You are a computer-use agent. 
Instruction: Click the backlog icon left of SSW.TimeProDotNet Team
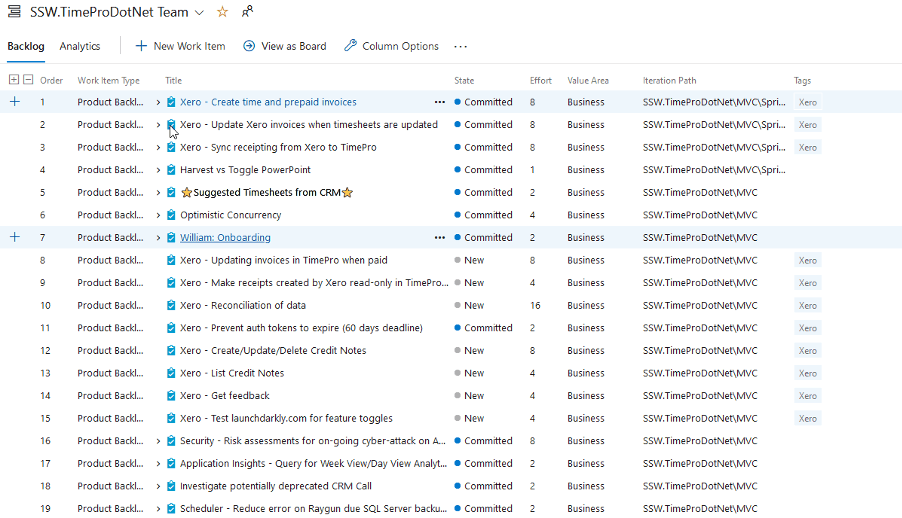point(15,12)
